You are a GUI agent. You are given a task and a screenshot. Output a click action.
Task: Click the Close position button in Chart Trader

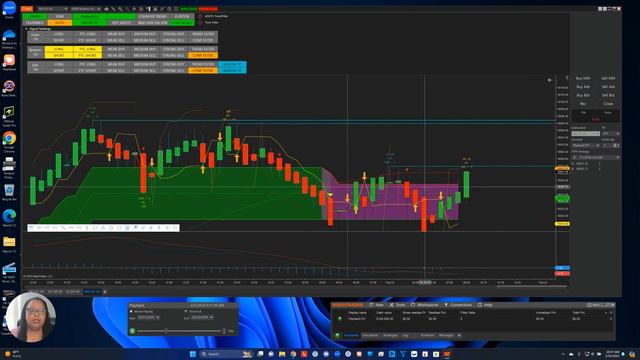tap(608, 104)
